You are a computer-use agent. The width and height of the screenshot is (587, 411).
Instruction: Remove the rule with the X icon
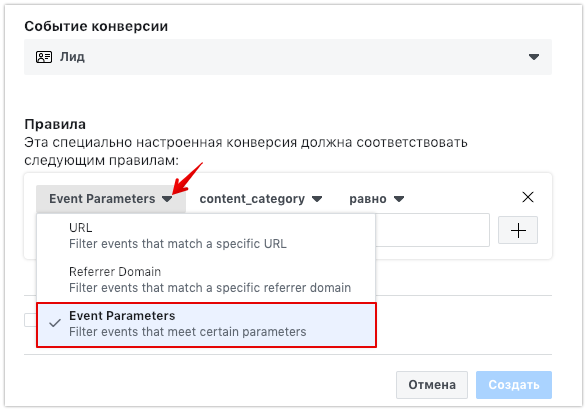coord(527,197)
